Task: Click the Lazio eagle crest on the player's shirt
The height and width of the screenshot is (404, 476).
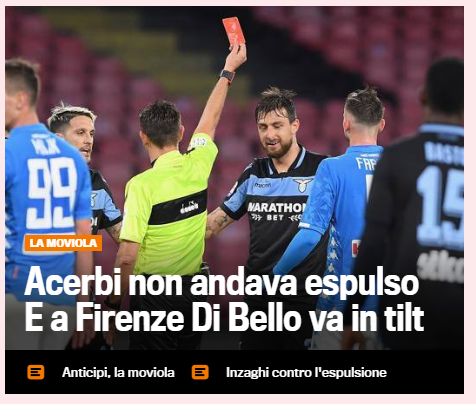Action: point(303,185)
